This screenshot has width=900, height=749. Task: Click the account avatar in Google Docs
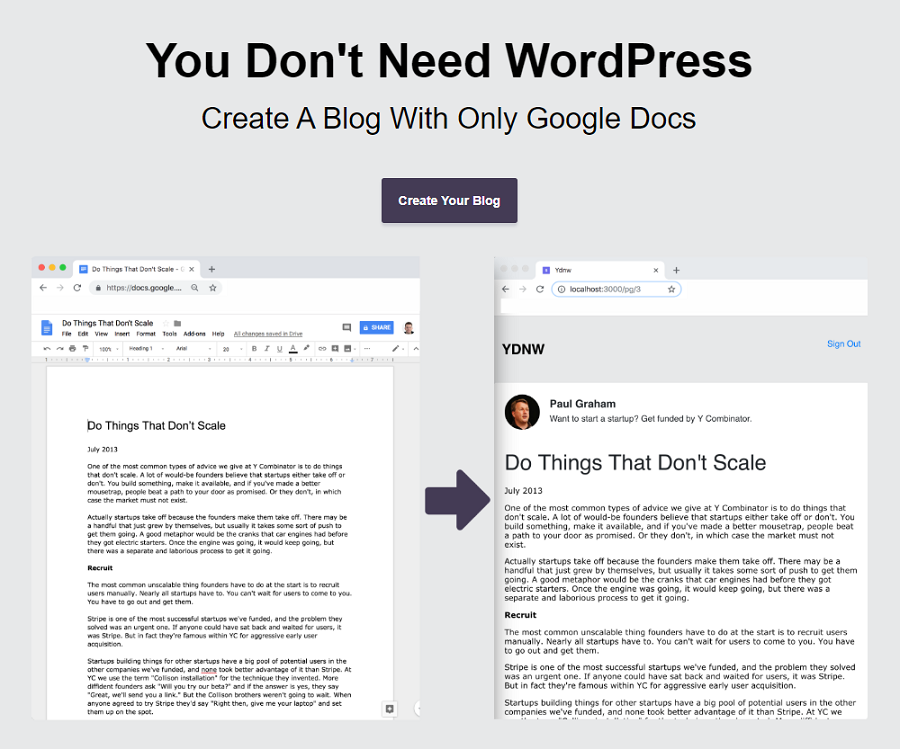[x=409, y=328]
